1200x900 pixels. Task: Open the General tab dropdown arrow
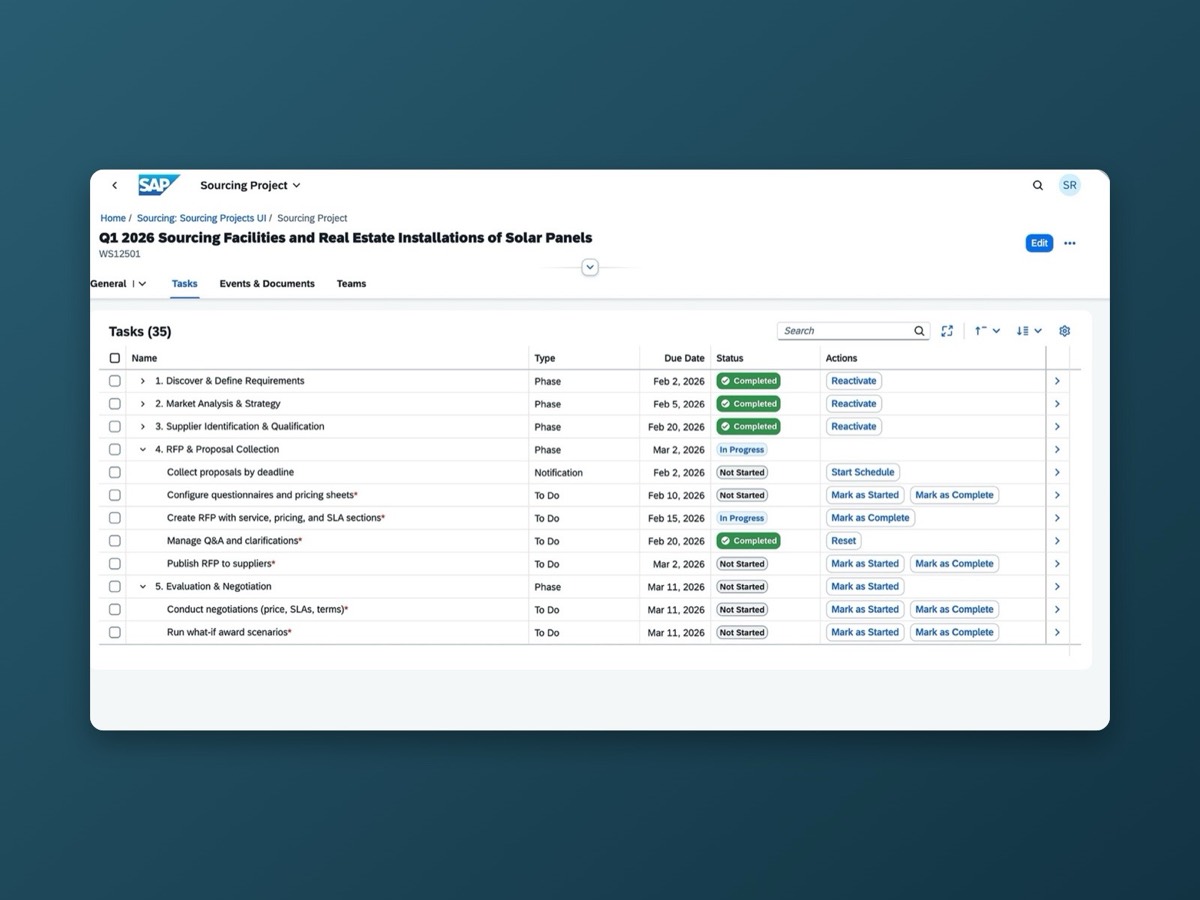(x=142, y=284)
